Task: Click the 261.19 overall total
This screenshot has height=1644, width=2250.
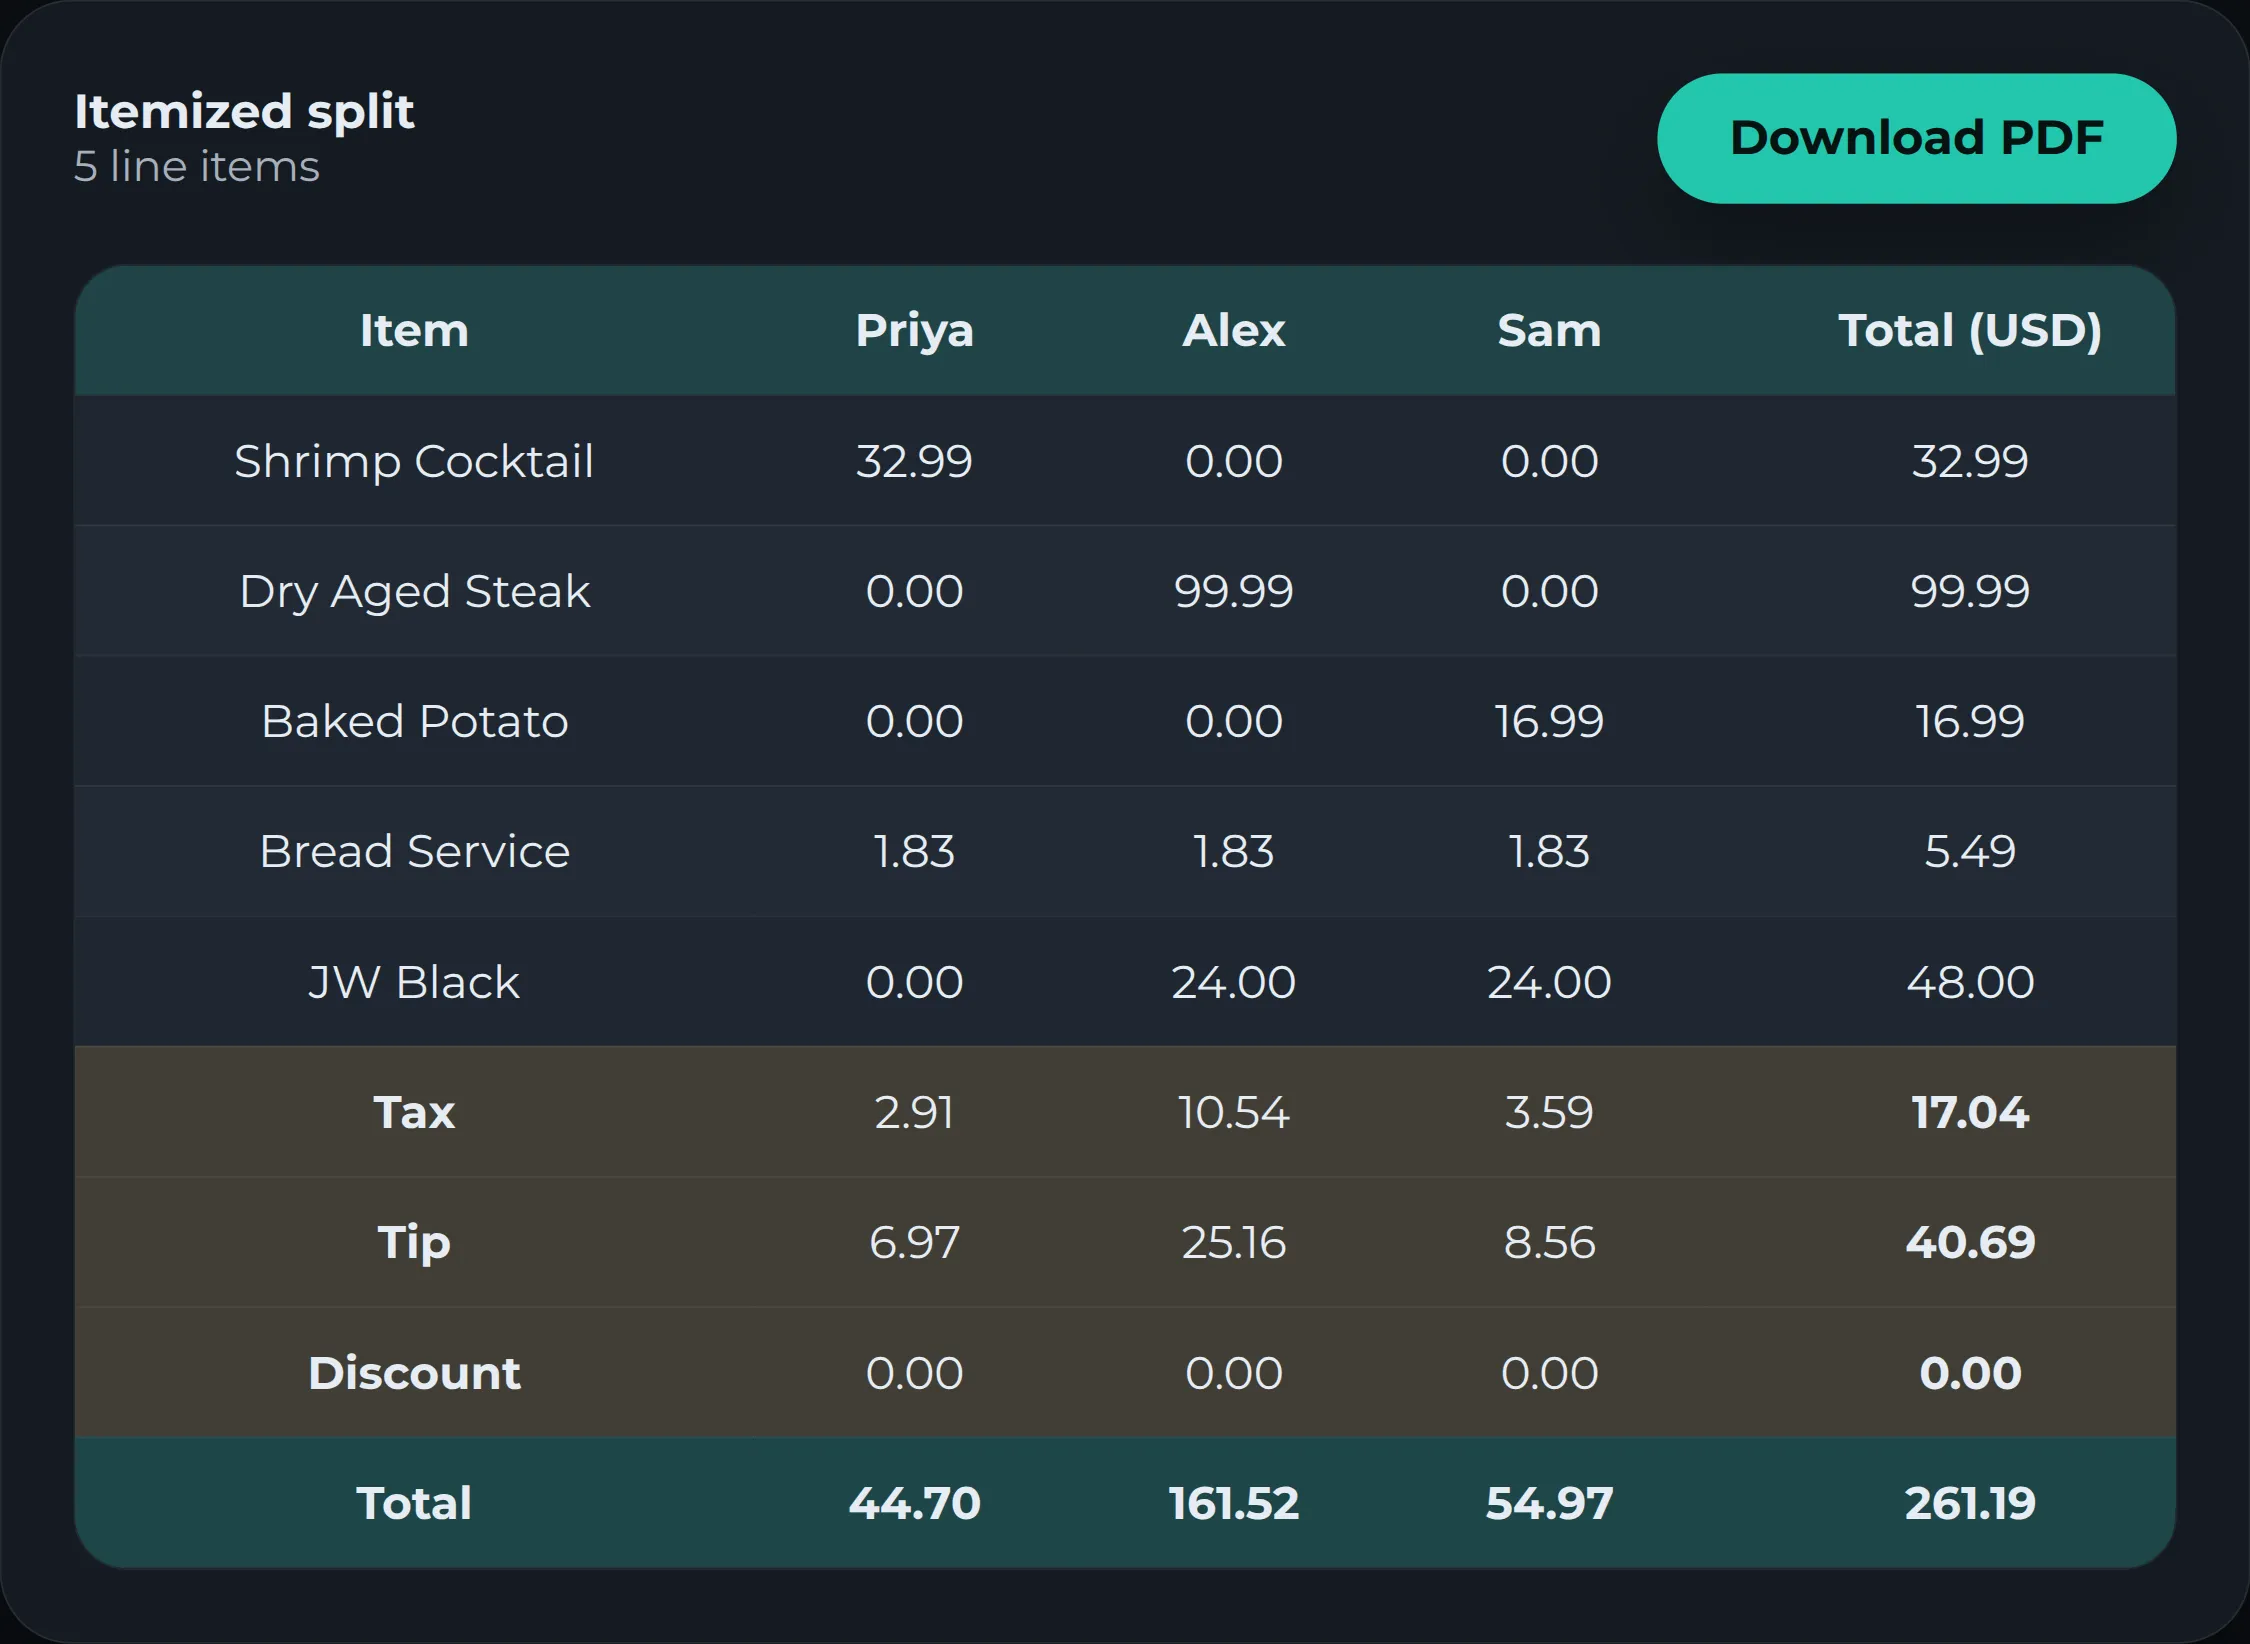Action: tap(1970, 1503)
